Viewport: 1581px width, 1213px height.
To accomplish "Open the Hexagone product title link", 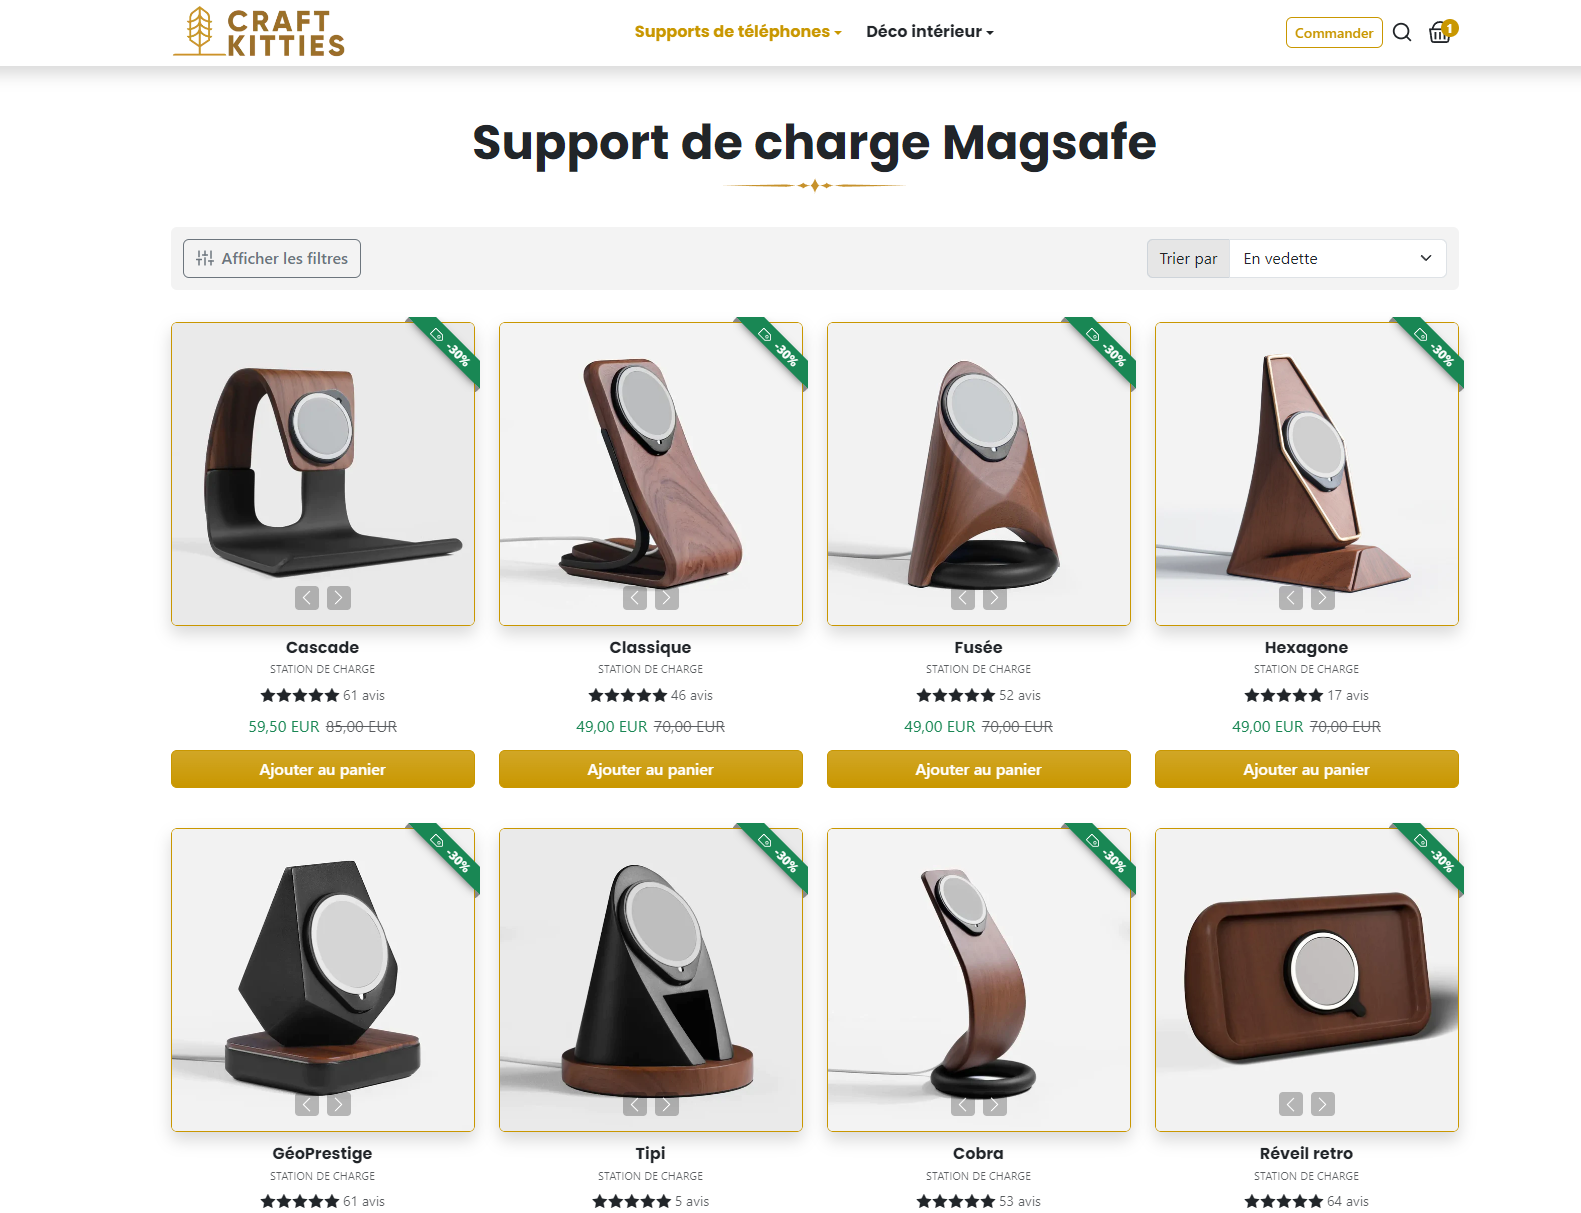I will (1306, 647).
